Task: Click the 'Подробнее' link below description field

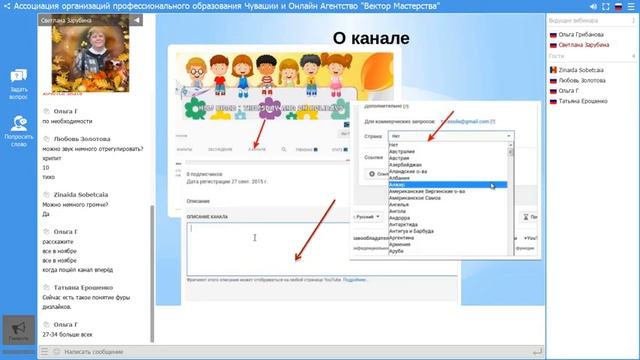Action: click(x=354, y=280)
